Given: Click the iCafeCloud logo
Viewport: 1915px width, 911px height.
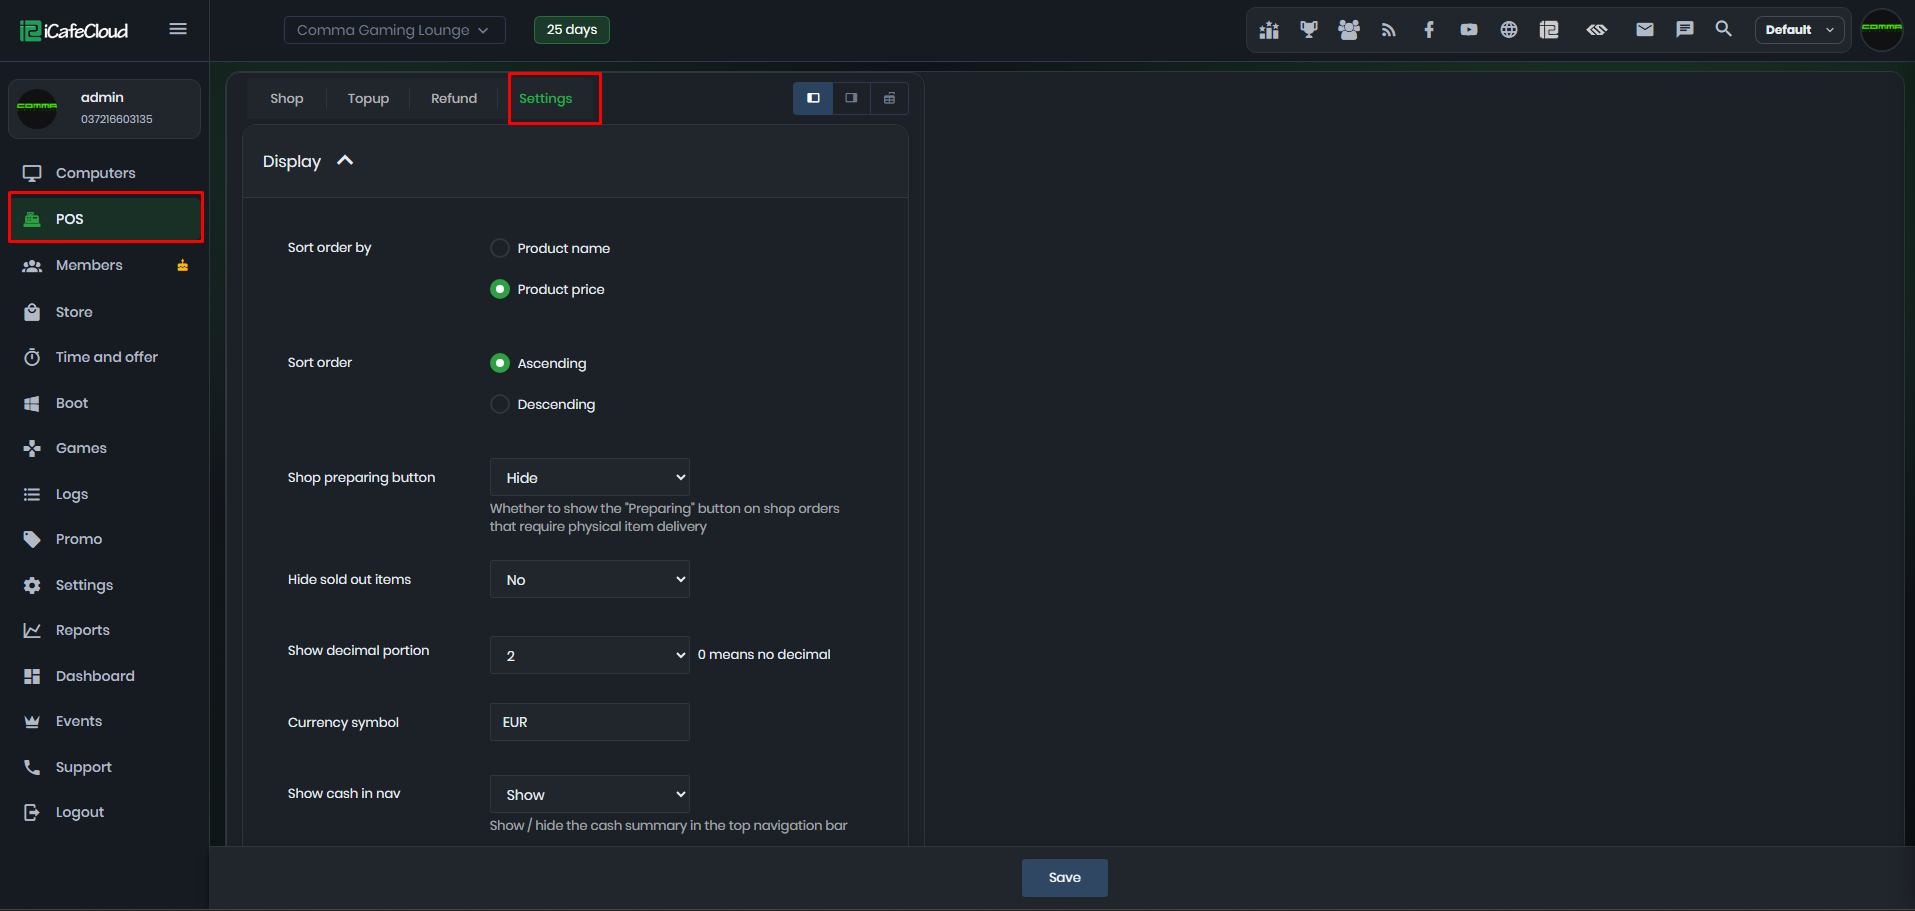Looking at the screenshot, I should coord(74,30).
